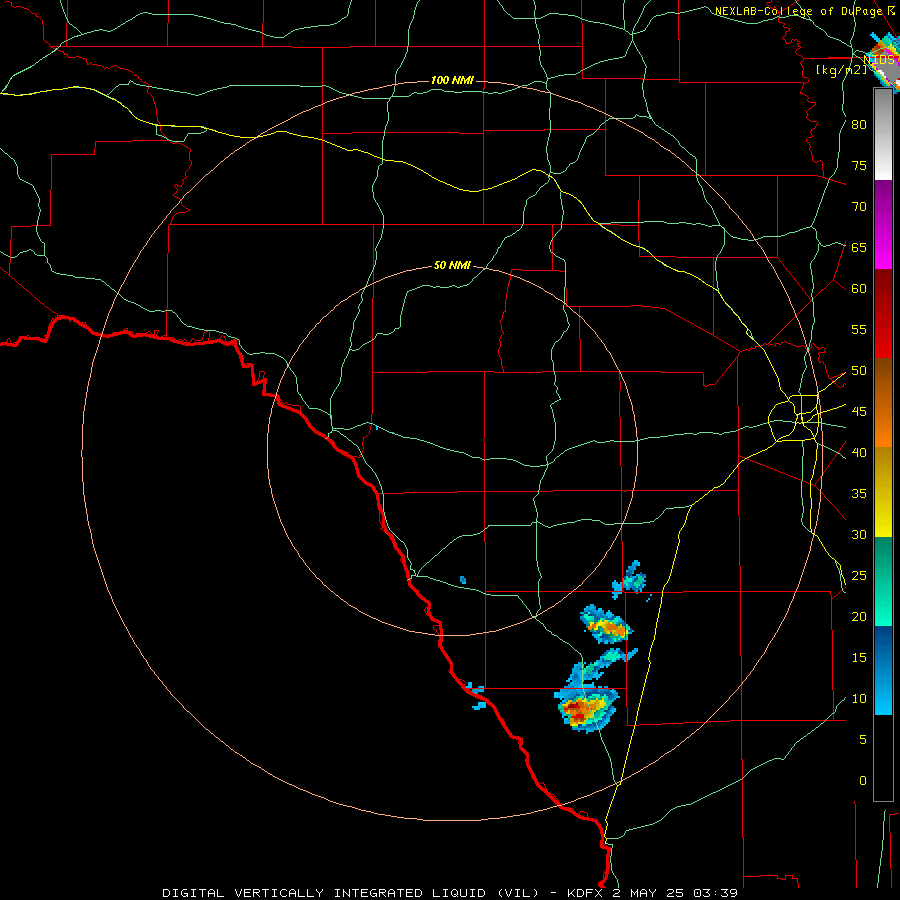Click the "50 NMI" range ring label
The image size is (900, 900).
(452, 265)
